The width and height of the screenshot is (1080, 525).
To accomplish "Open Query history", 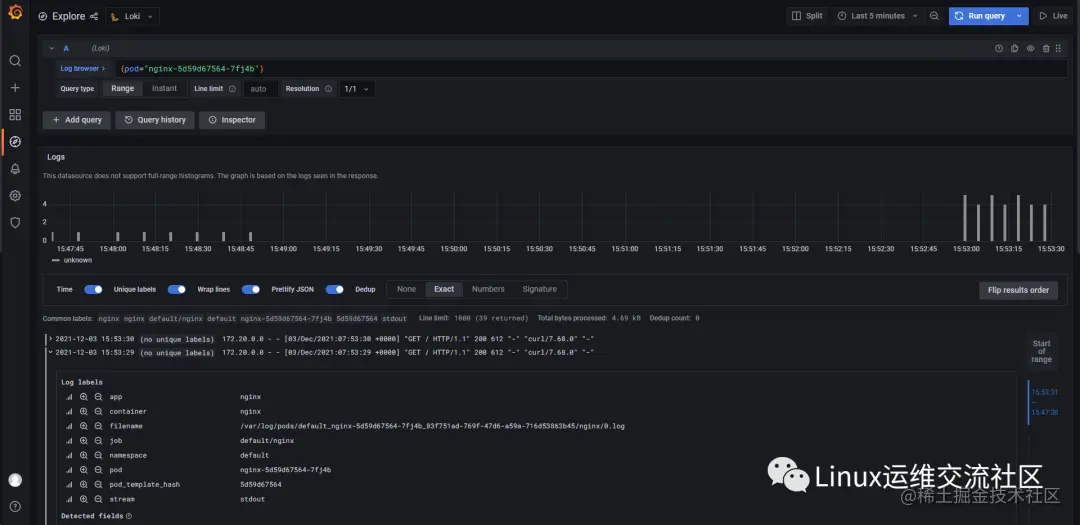I will [155, 120].
